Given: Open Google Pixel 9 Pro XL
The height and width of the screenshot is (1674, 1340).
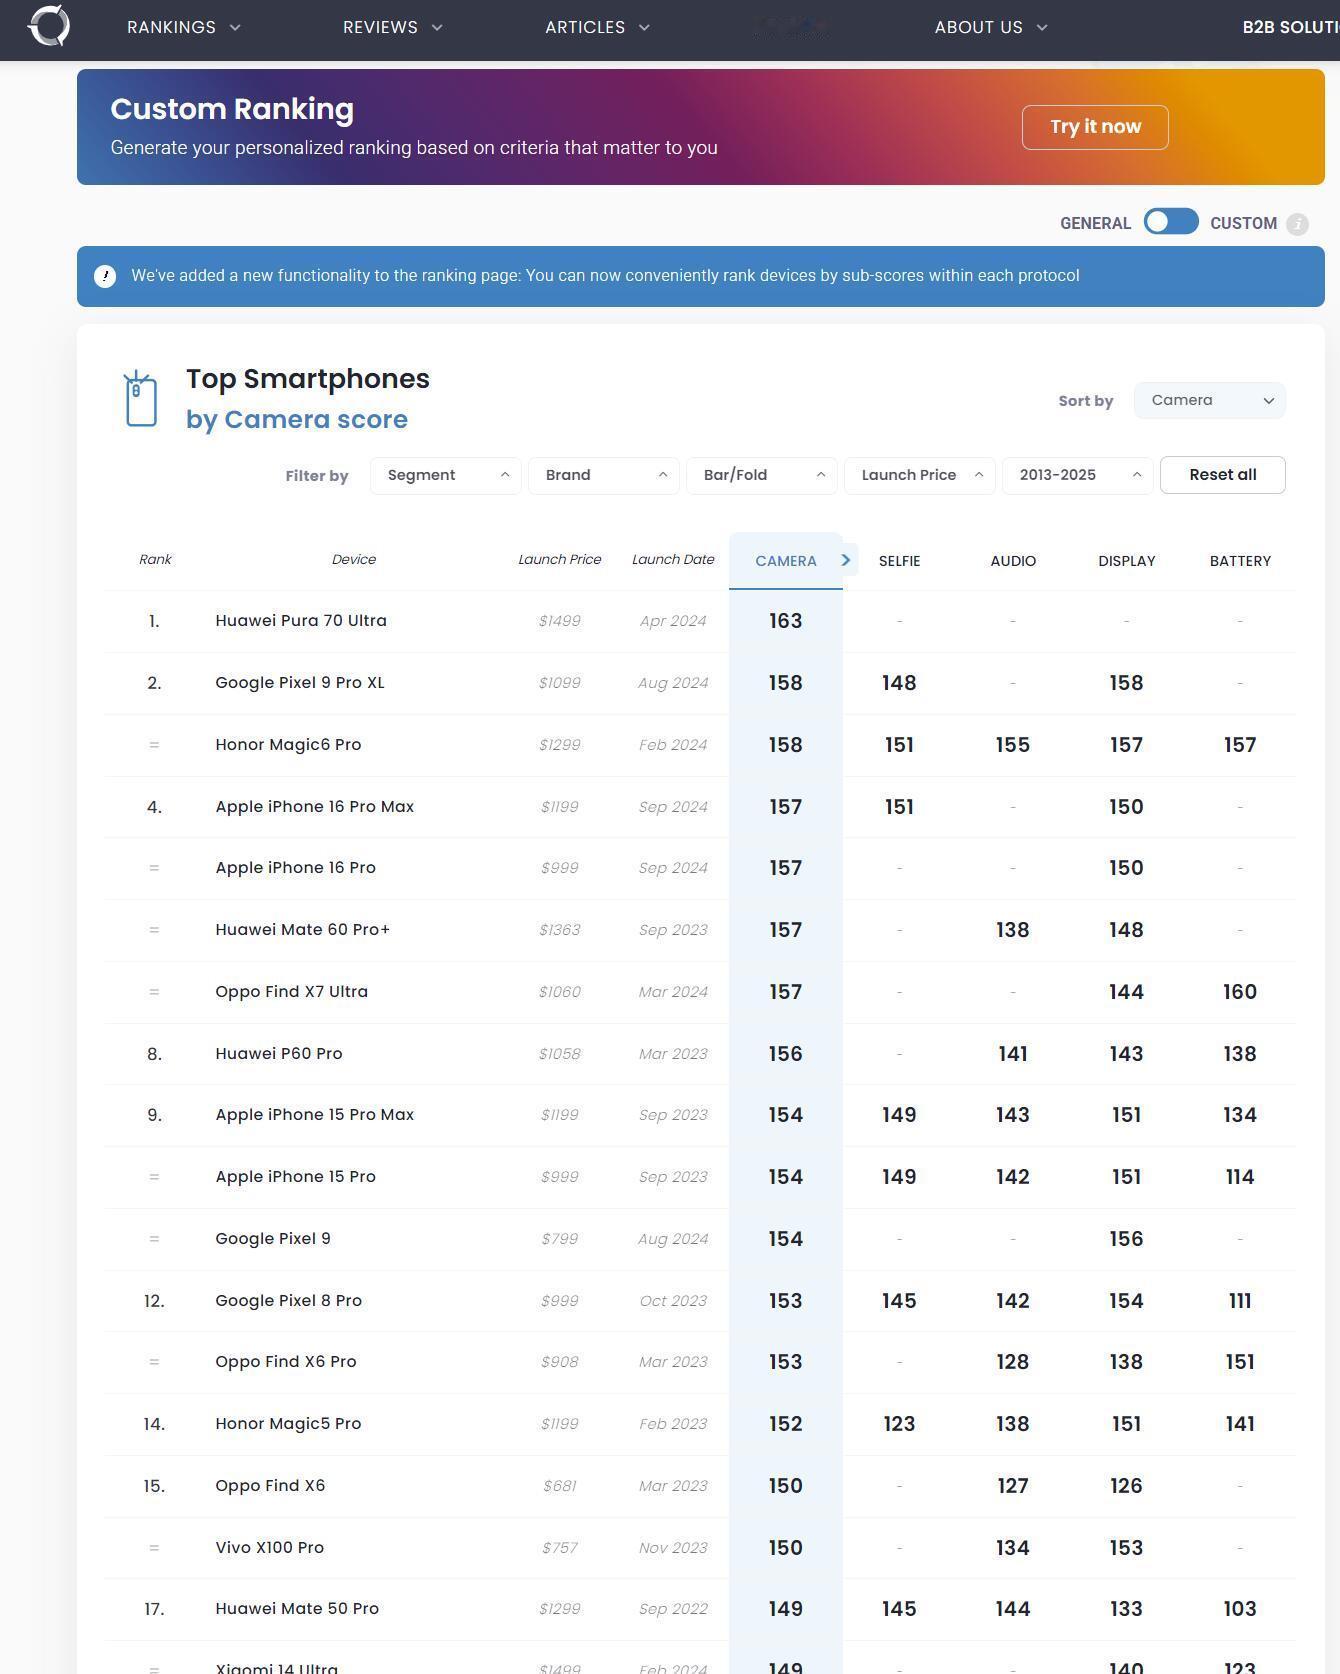Looking at the screenshot, I should [300, 682].
